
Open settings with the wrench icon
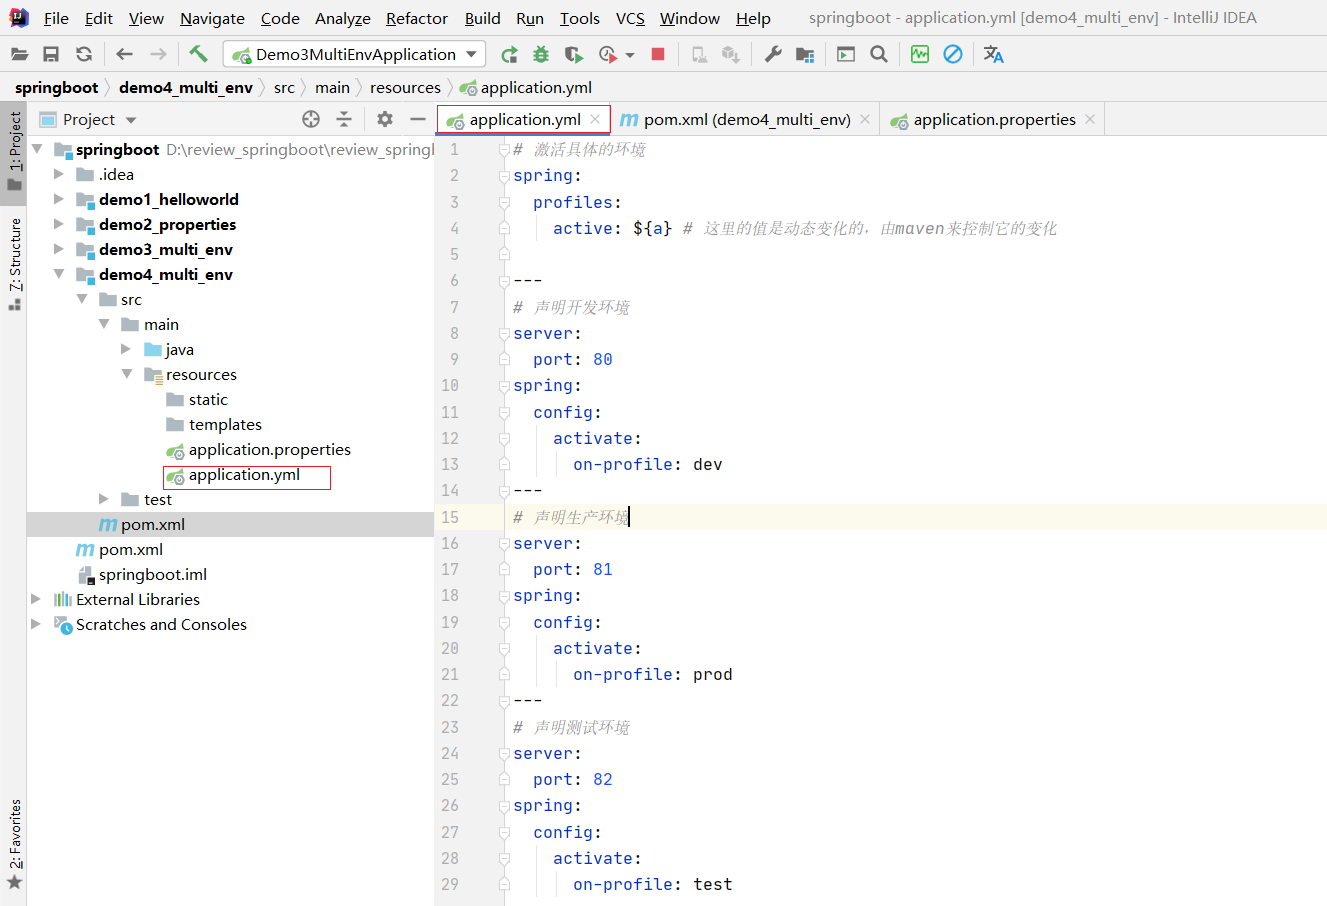click(x=773, y=54)
